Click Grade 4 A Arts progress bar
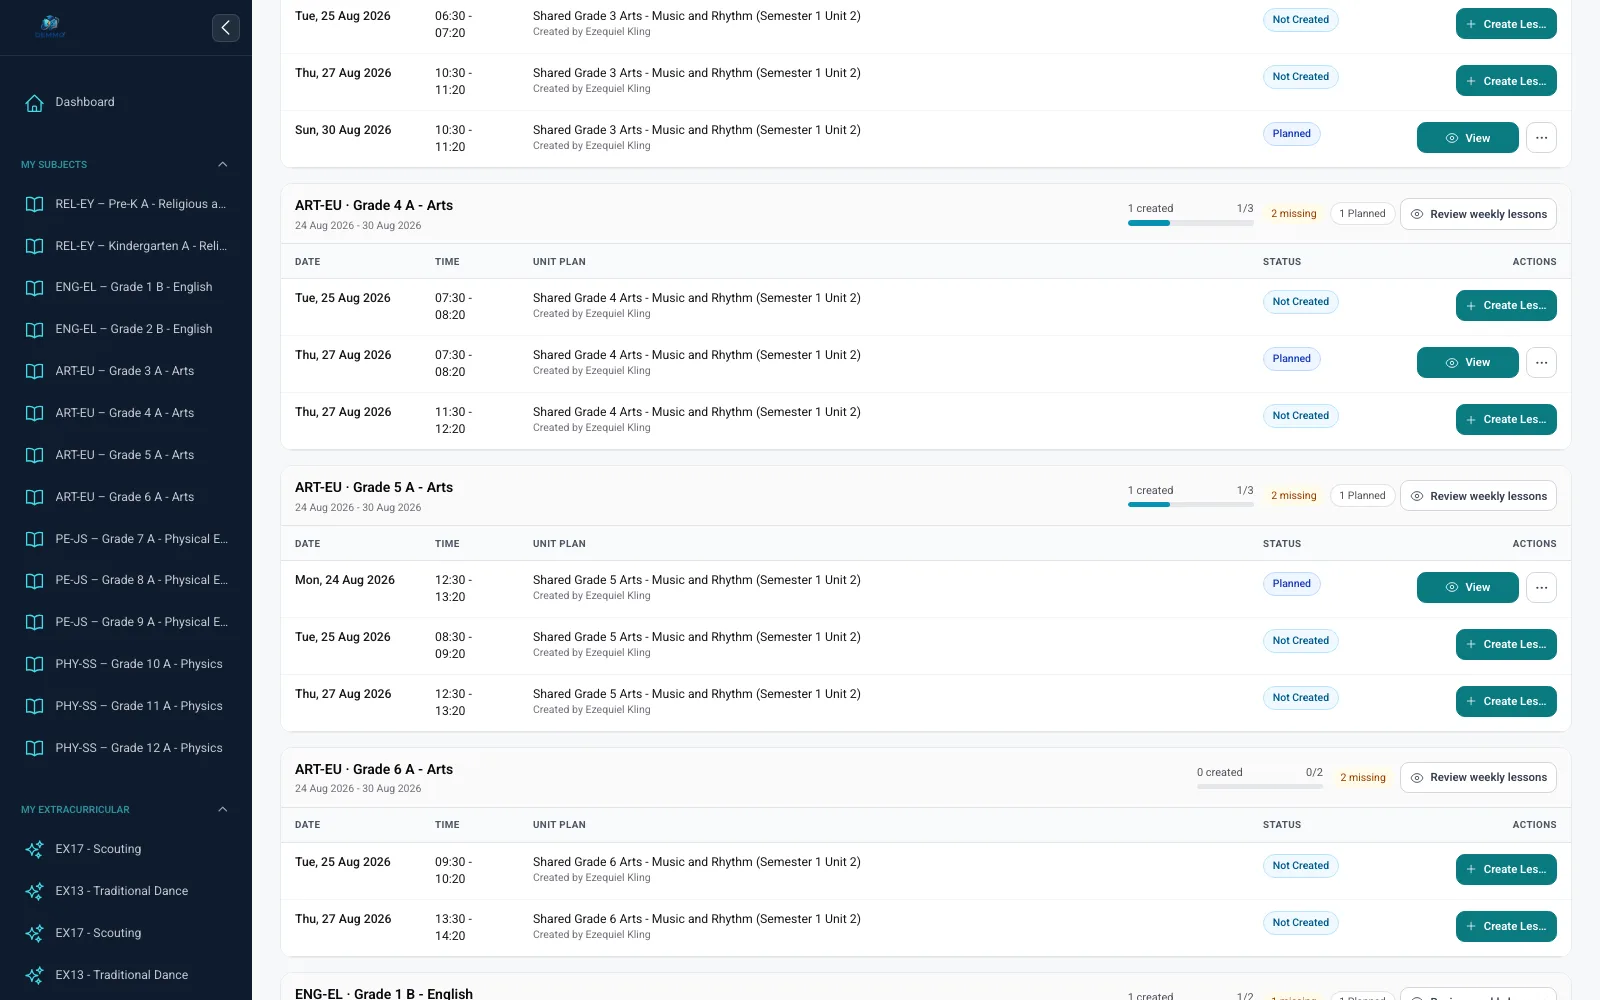 point(1190,223)
